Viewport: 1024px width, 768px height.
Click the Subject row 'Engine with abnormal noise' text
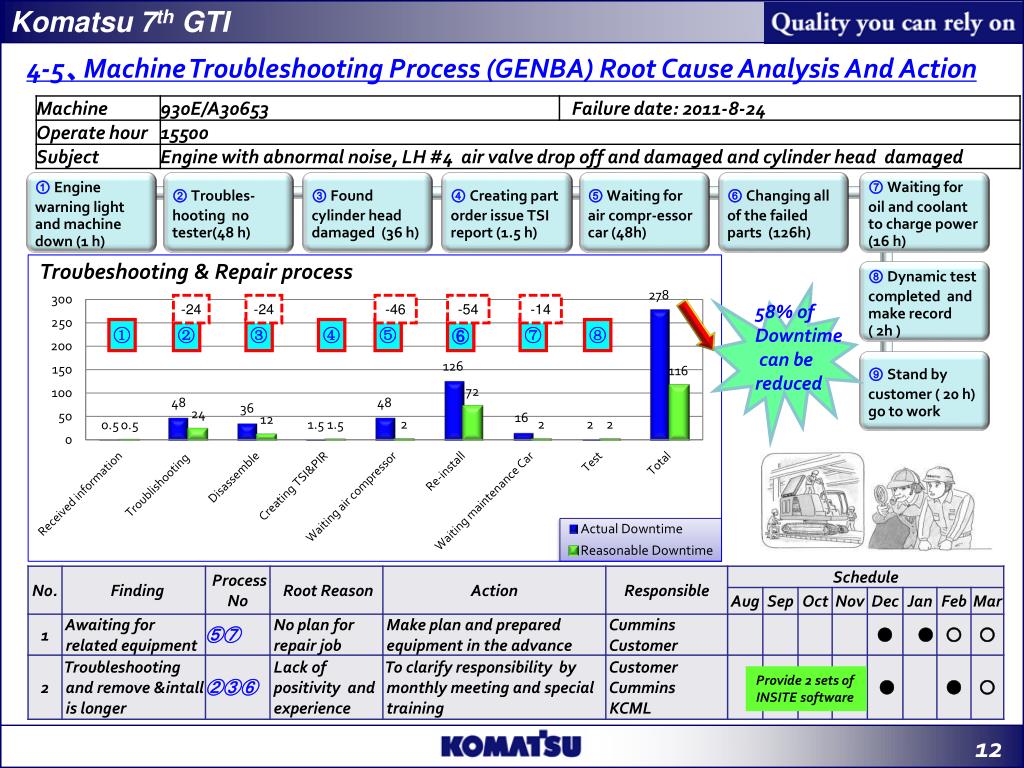pyautogui.click(x=561, y=157)
